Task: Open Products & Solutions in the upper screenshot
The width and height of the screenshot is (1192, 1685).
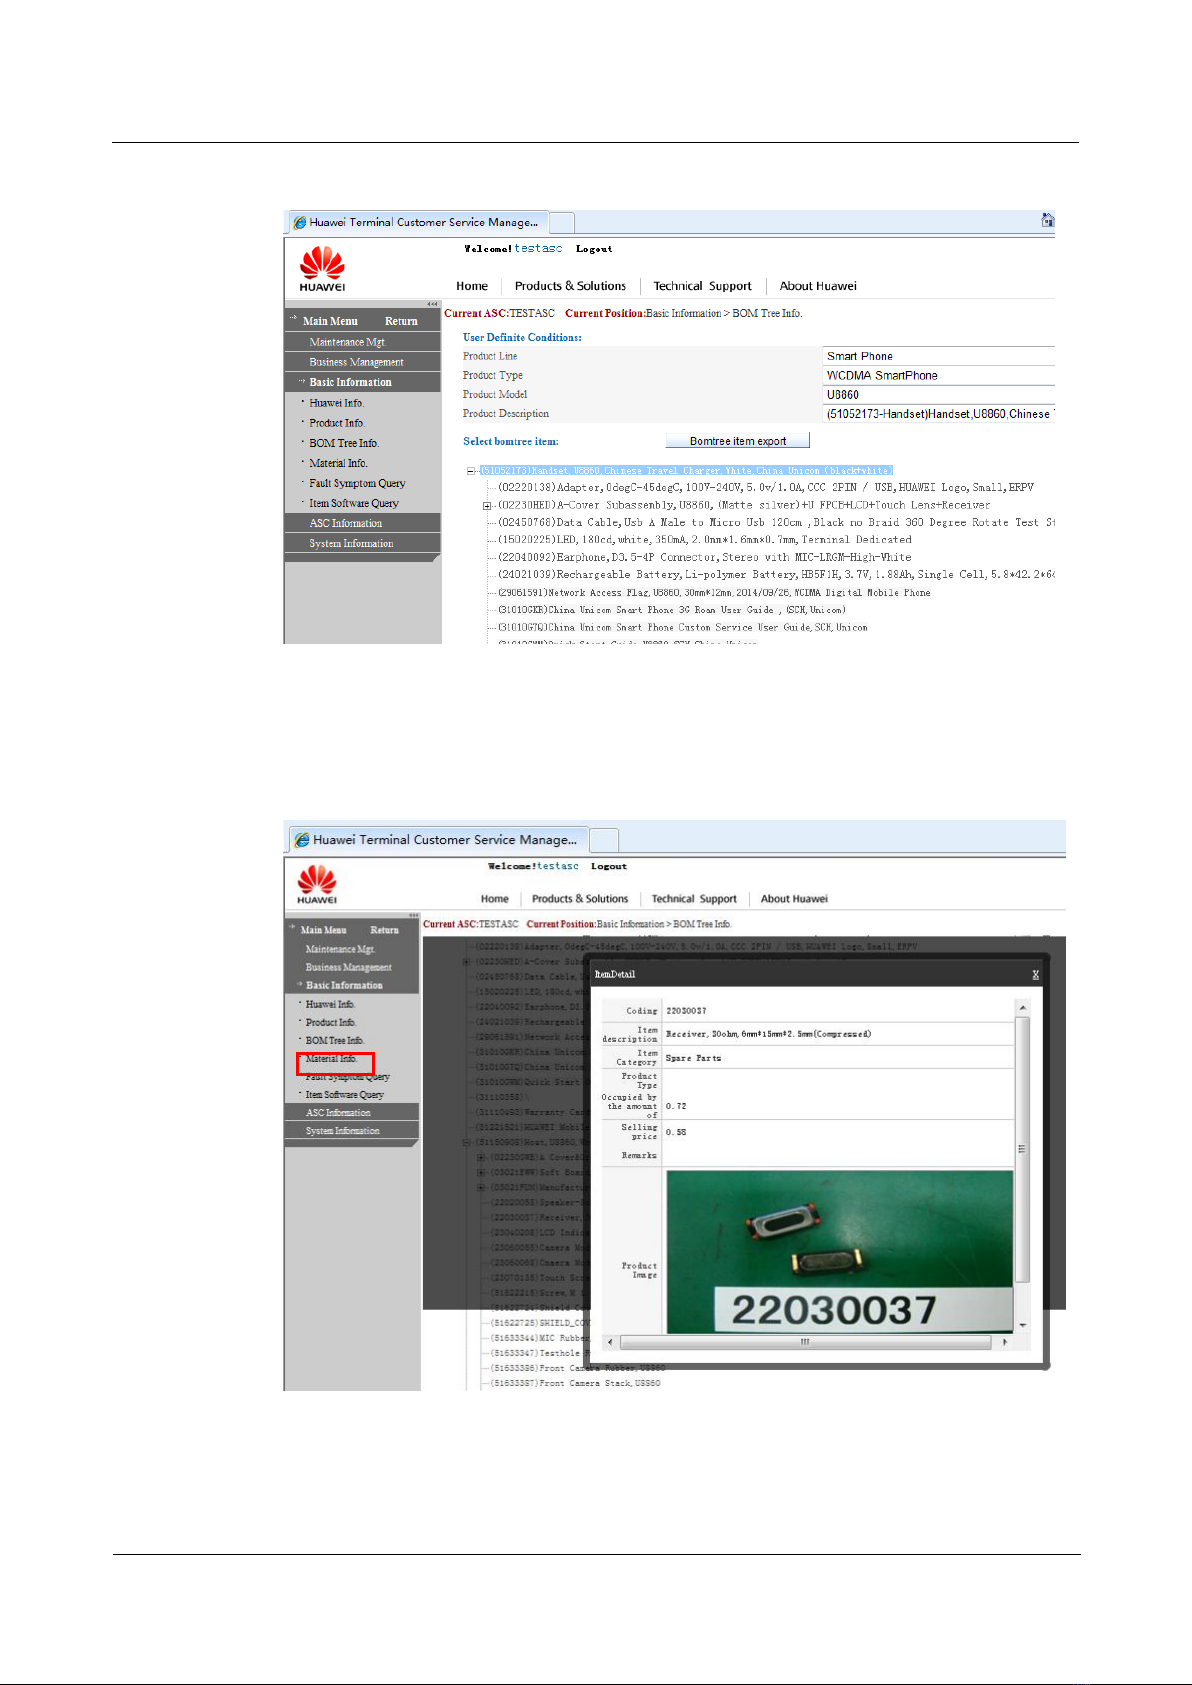Action: (570, 286)
